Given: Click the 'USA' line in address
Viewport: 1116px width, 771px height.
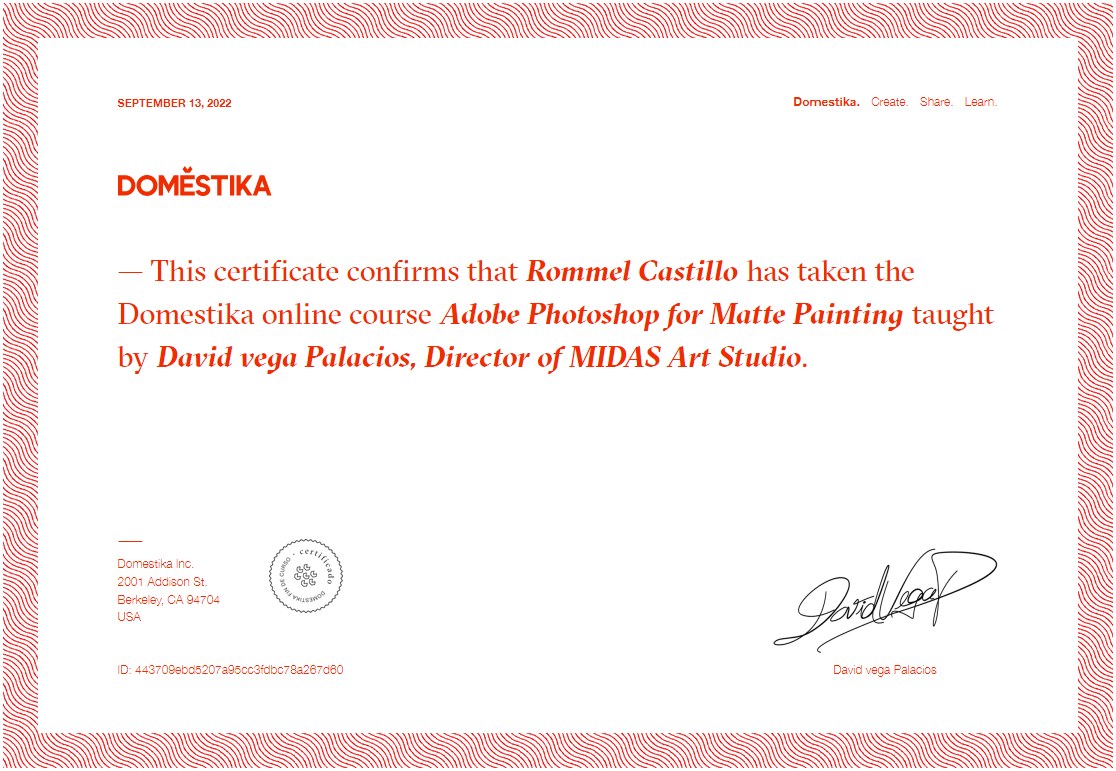Looking at the screenshot, I should 129,617.
